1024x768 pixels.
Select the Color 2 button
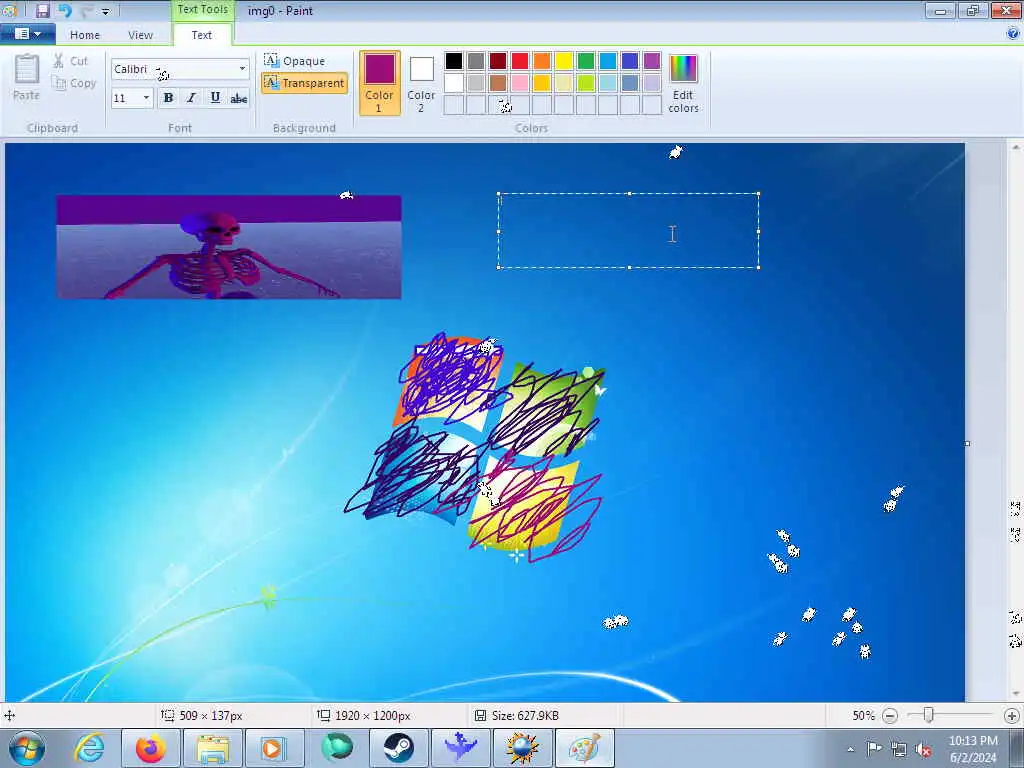coord(421,83)
